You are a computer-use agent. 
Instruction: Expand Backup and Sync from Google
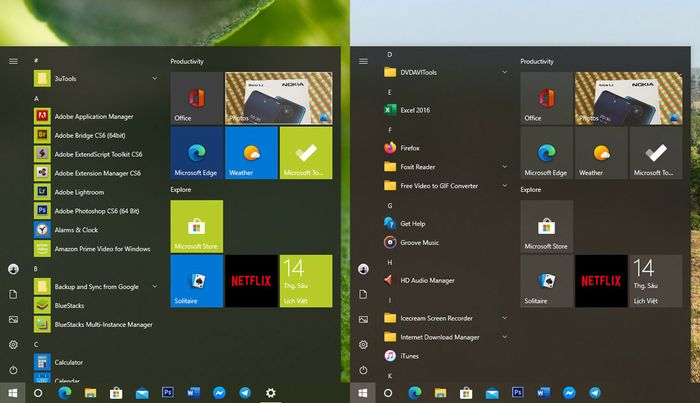tap(154, 287)
